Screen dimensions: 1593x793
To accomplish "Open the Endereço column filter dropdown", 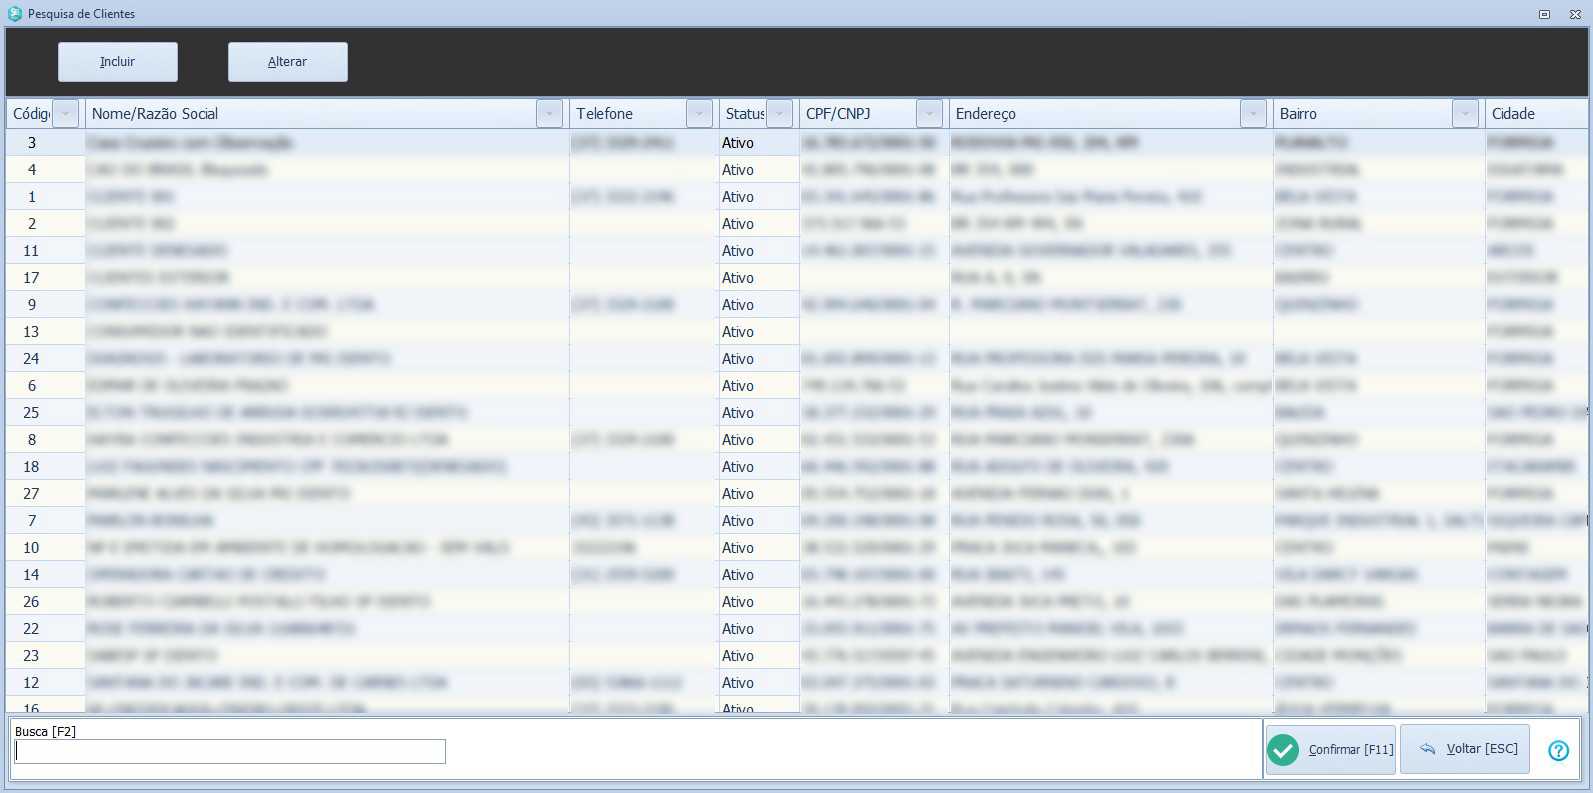I will (1253, 114).
